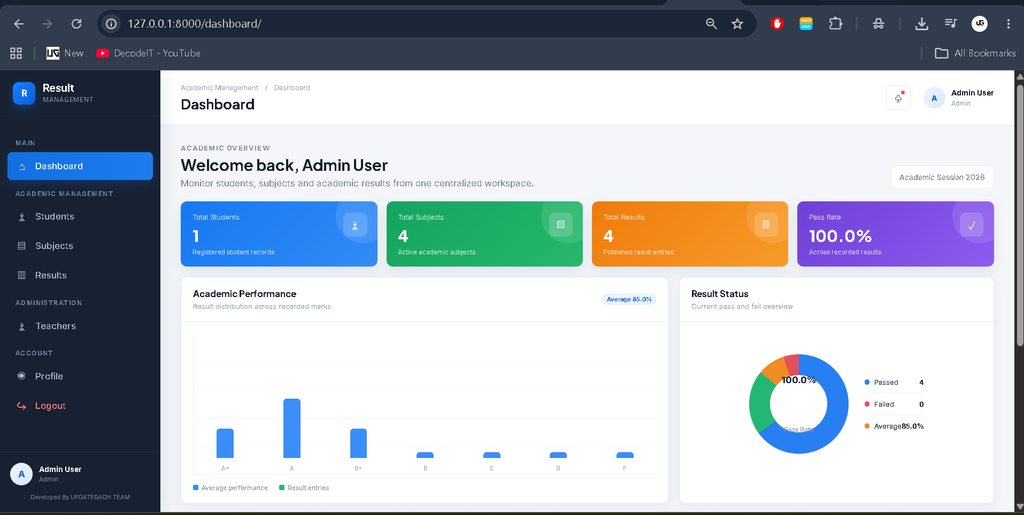Open the media playlist control icon
The width and height of the screenshot is (1024, 515).
(951, 23)
